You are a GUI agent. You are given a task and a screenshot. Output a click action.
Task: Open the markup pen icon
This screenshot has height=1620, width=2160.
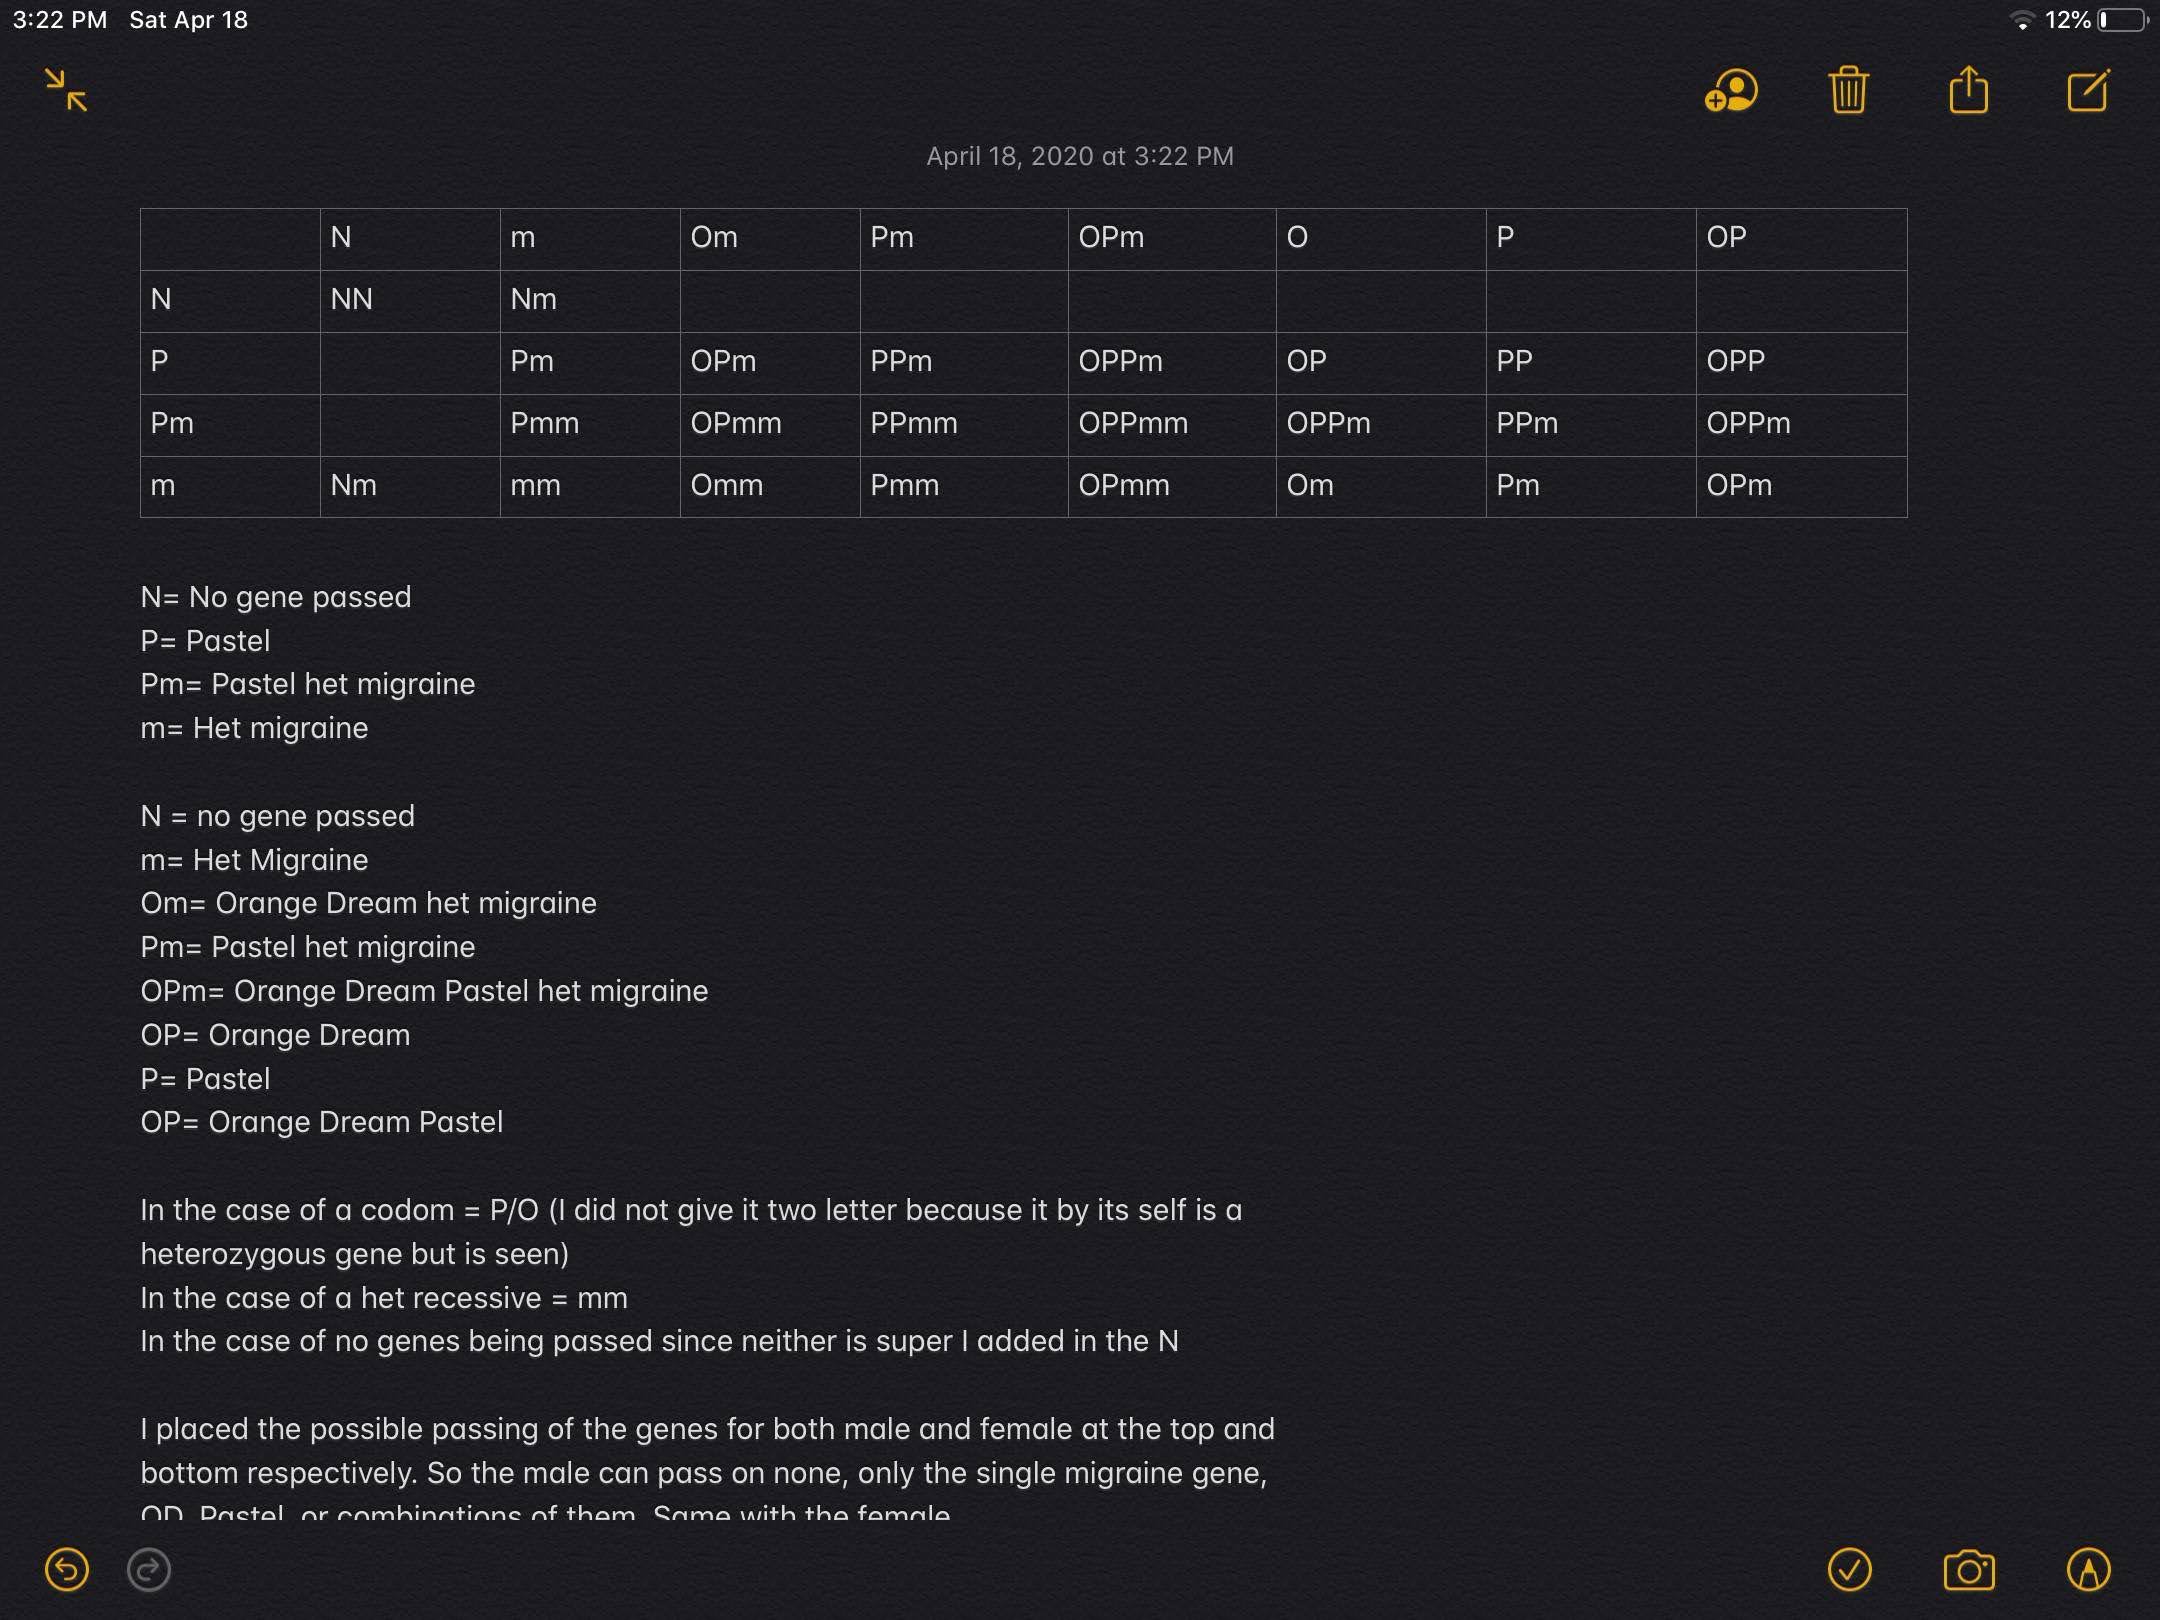tap(2088, 1569)
